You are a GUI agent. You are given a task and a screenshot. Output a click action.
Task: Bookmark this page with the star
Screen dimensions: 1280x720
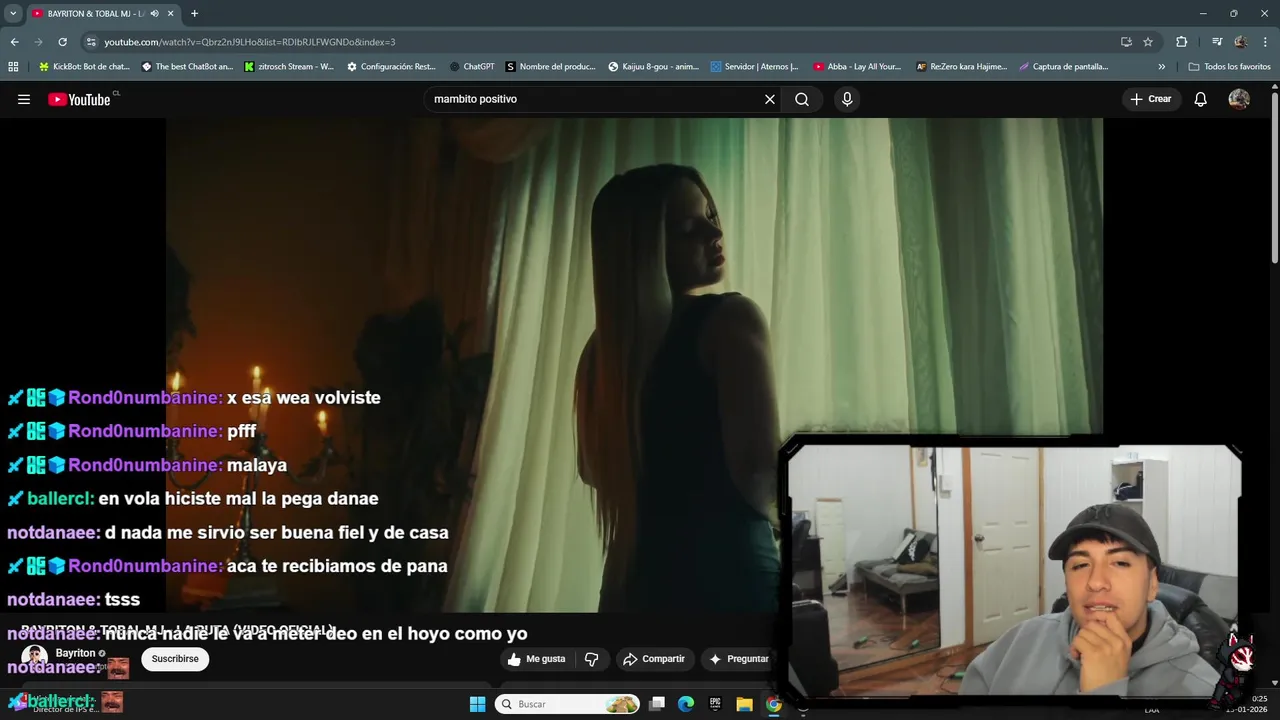pos(1148,42)
